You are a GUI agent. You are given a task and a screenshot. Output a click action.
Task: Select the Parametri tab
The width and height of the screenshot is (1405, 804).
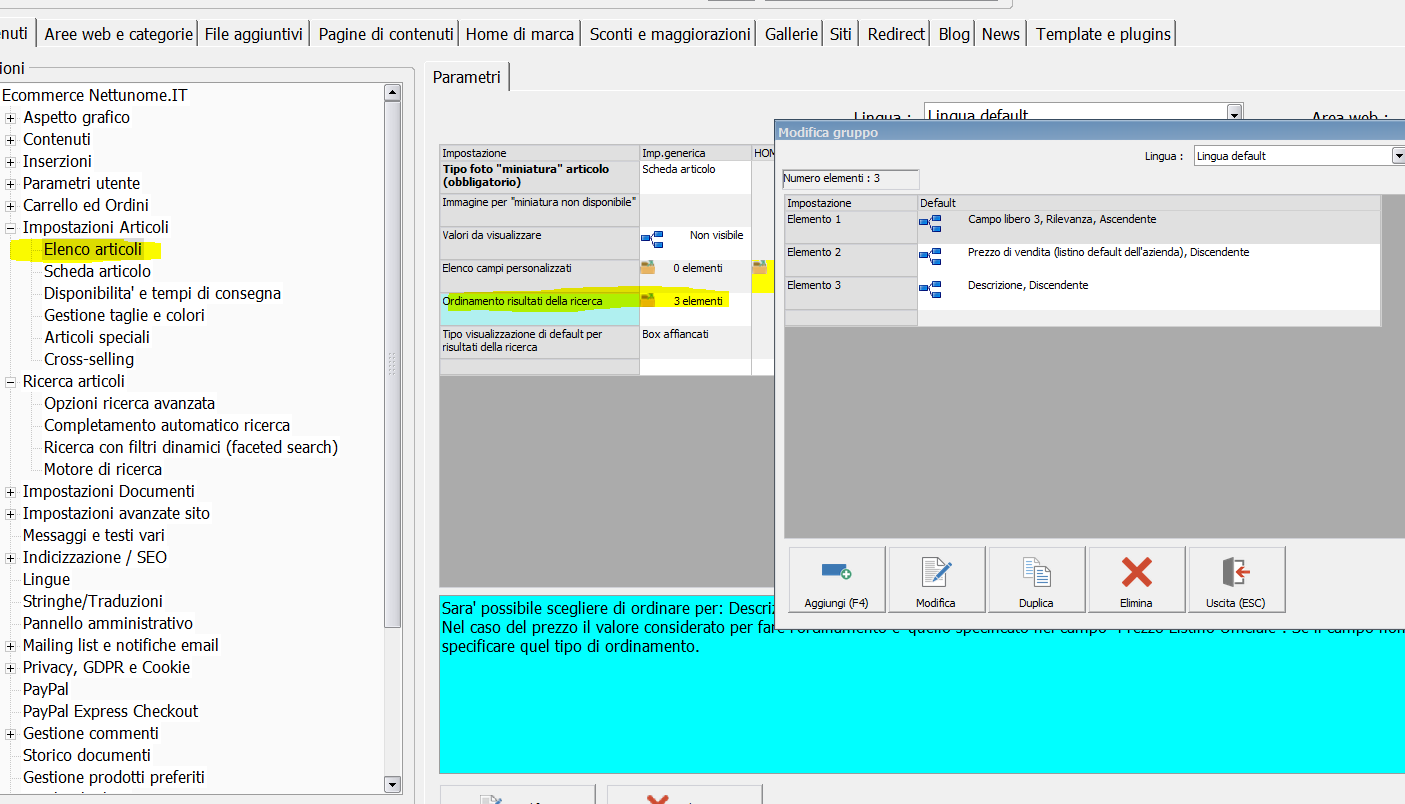click(467, 77)
